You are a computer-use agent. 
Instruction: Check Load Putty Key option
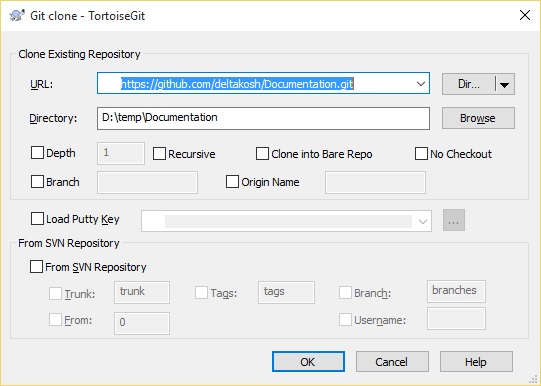(37, 219)
